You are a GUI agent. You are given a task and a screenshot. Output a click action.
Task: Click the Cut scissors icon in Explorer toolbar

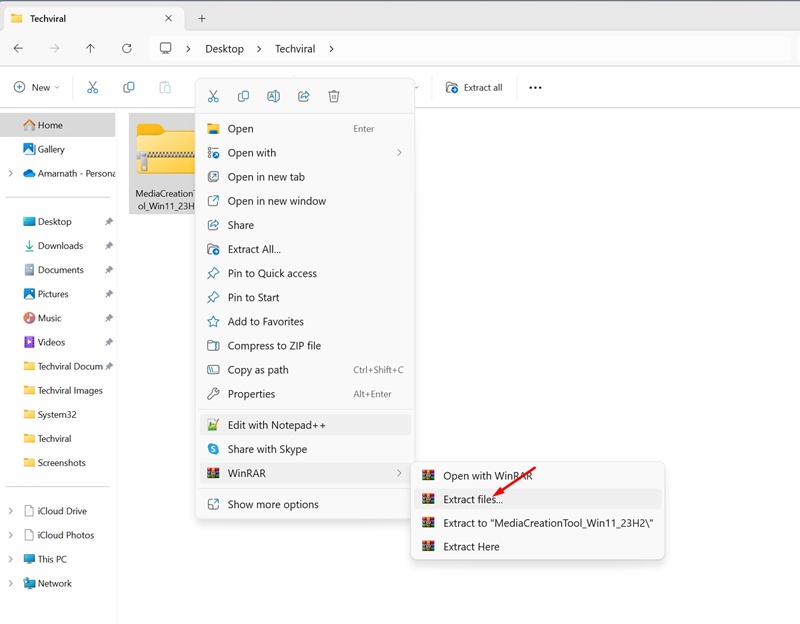[x=92, y=87]
